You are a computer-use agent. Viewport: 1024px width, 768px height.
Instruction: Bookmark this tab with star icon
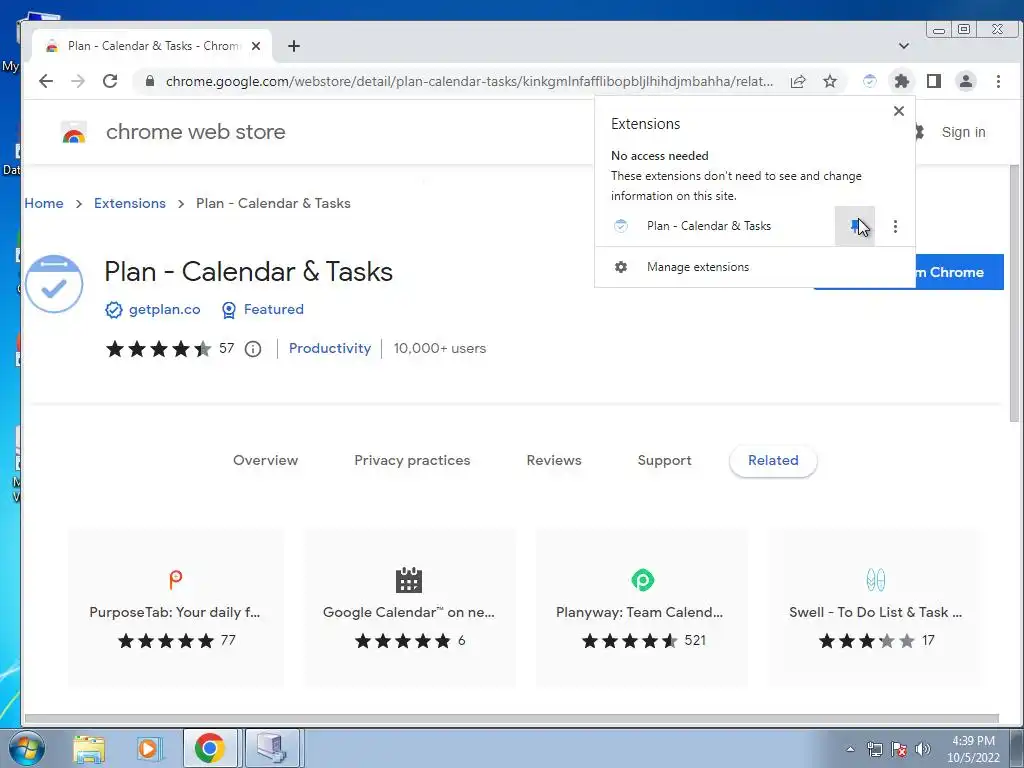pyautogui.click(x=829, y=81)
